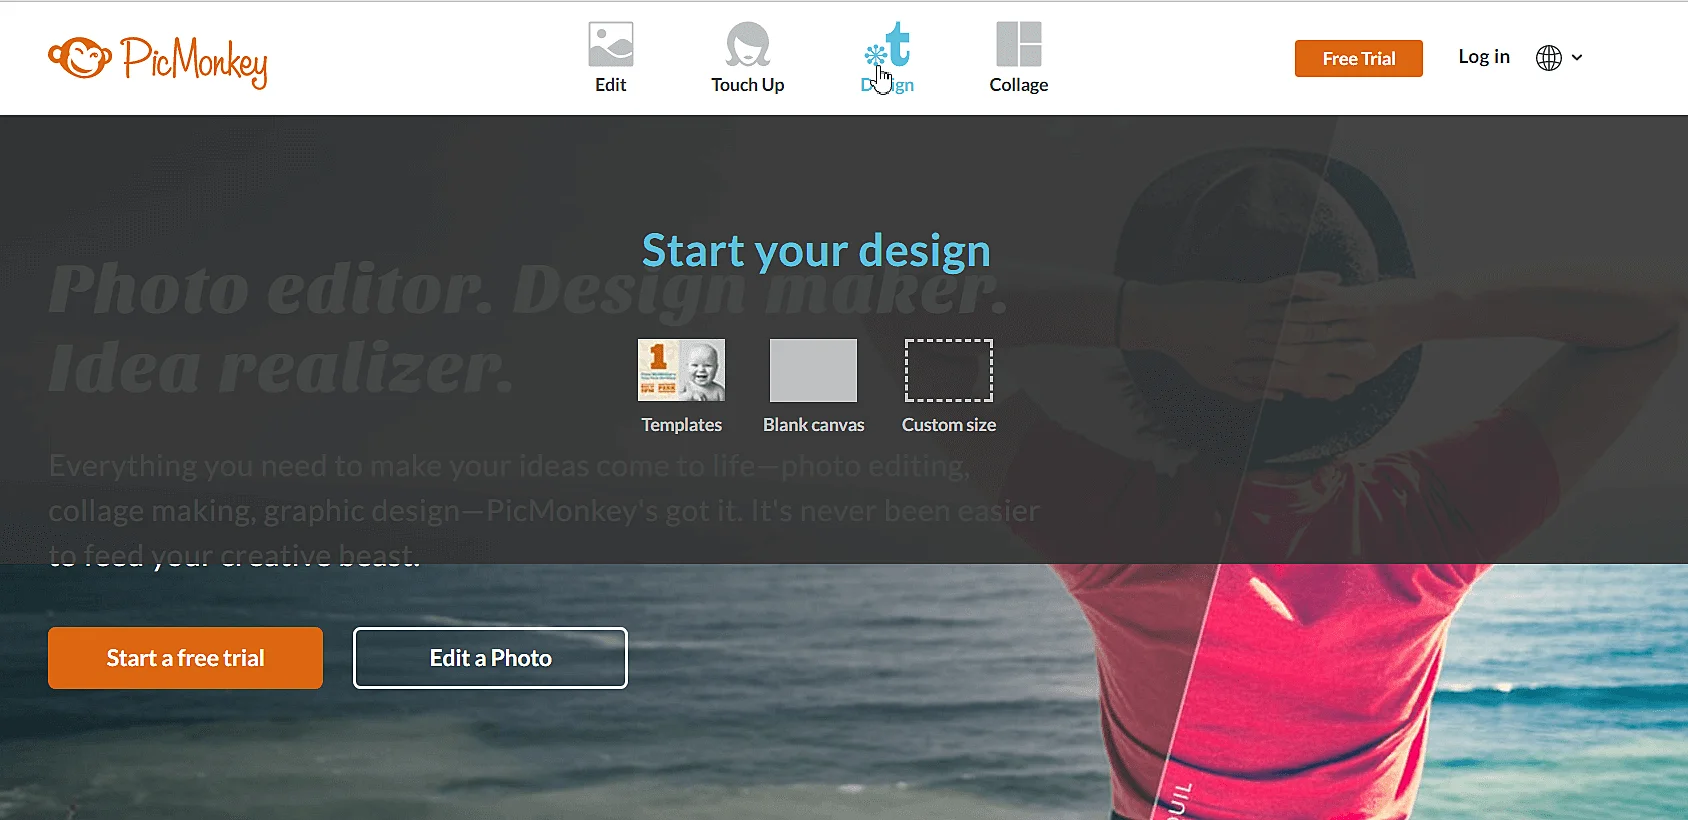Viewport: 1688px width, 820px height.
Task: Click the Blank canvas label text
Action: (x=814, y=425)
